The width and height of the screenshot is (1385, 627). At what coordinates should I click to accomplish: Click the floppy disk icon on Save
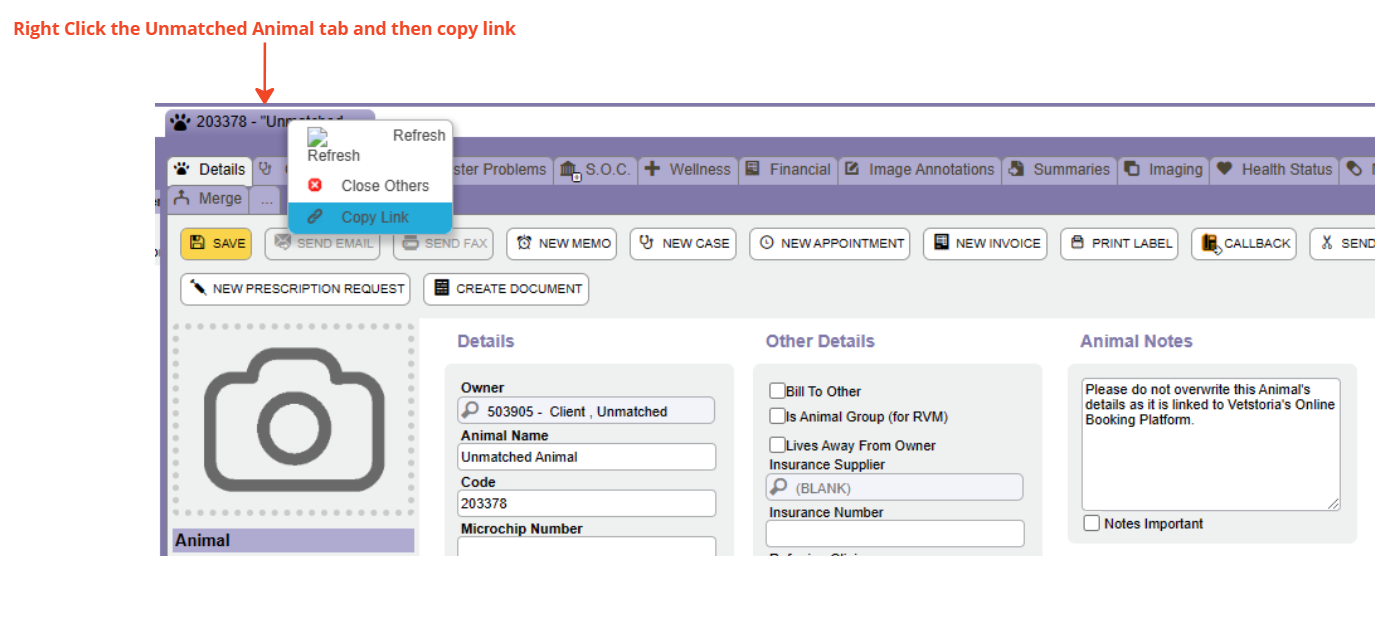coord(197,243)
